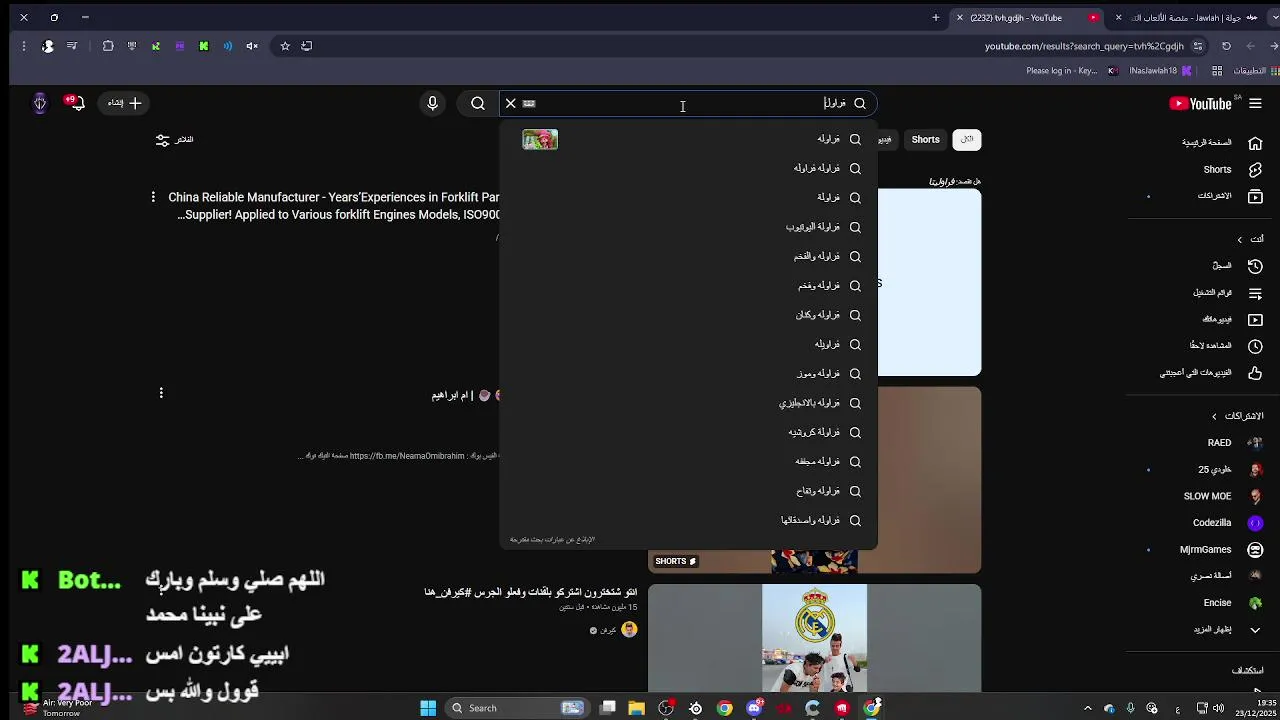Click the taskbar Search box
Viewport: 1280px width, 720px height.
click(517, 708)
